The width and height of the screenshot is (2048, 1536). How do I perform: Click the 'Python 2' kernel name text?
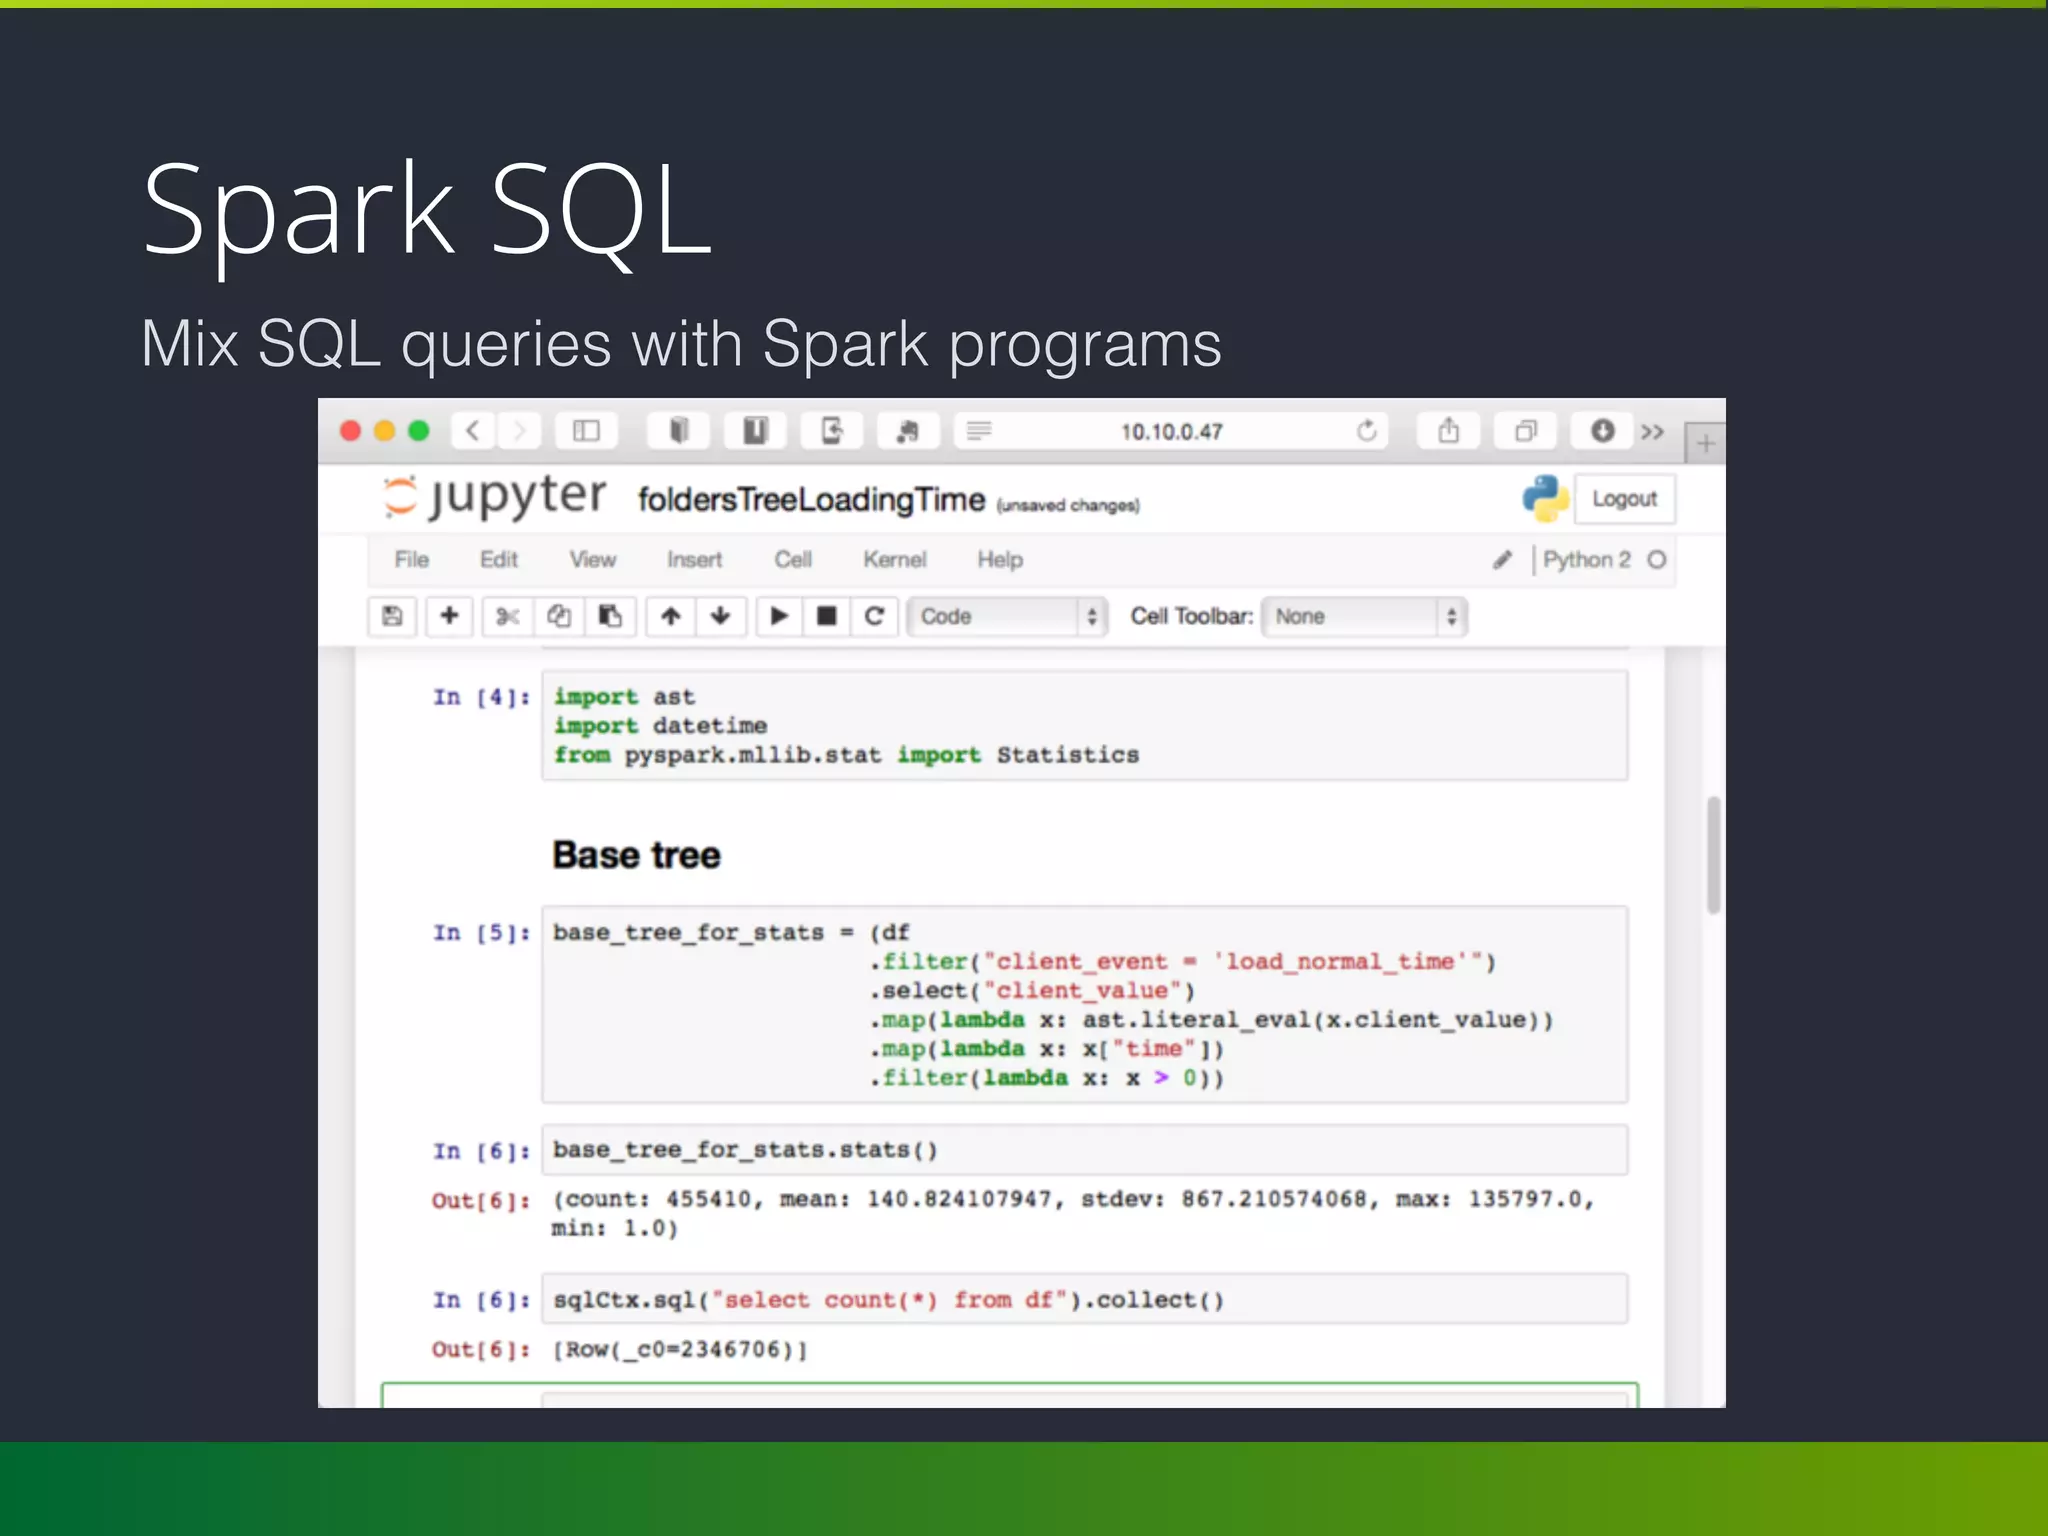[1587, 560]
